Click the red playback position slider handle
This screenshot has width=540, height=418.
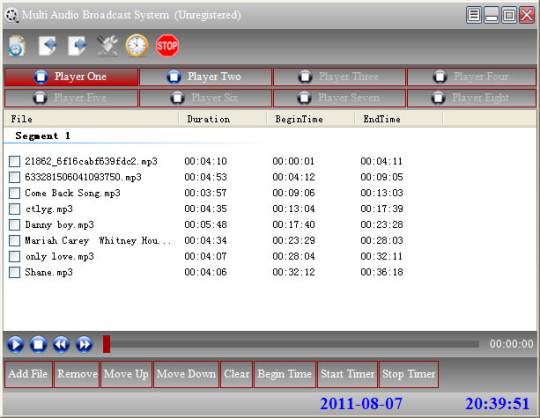106,344
